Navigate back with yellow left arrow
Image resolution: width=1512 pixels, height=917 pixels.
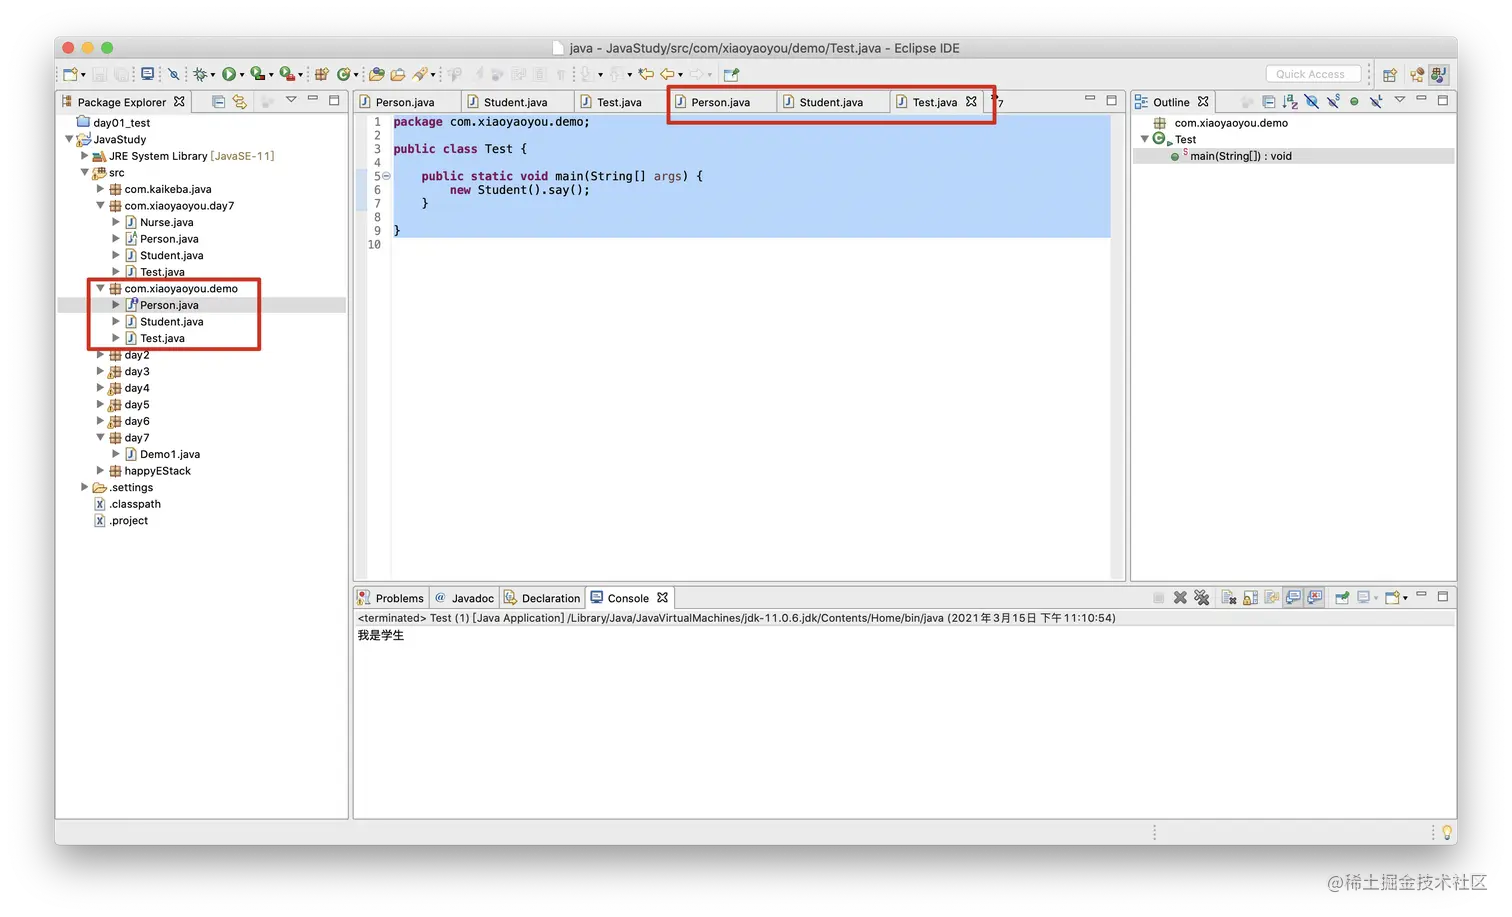[667, 74]
